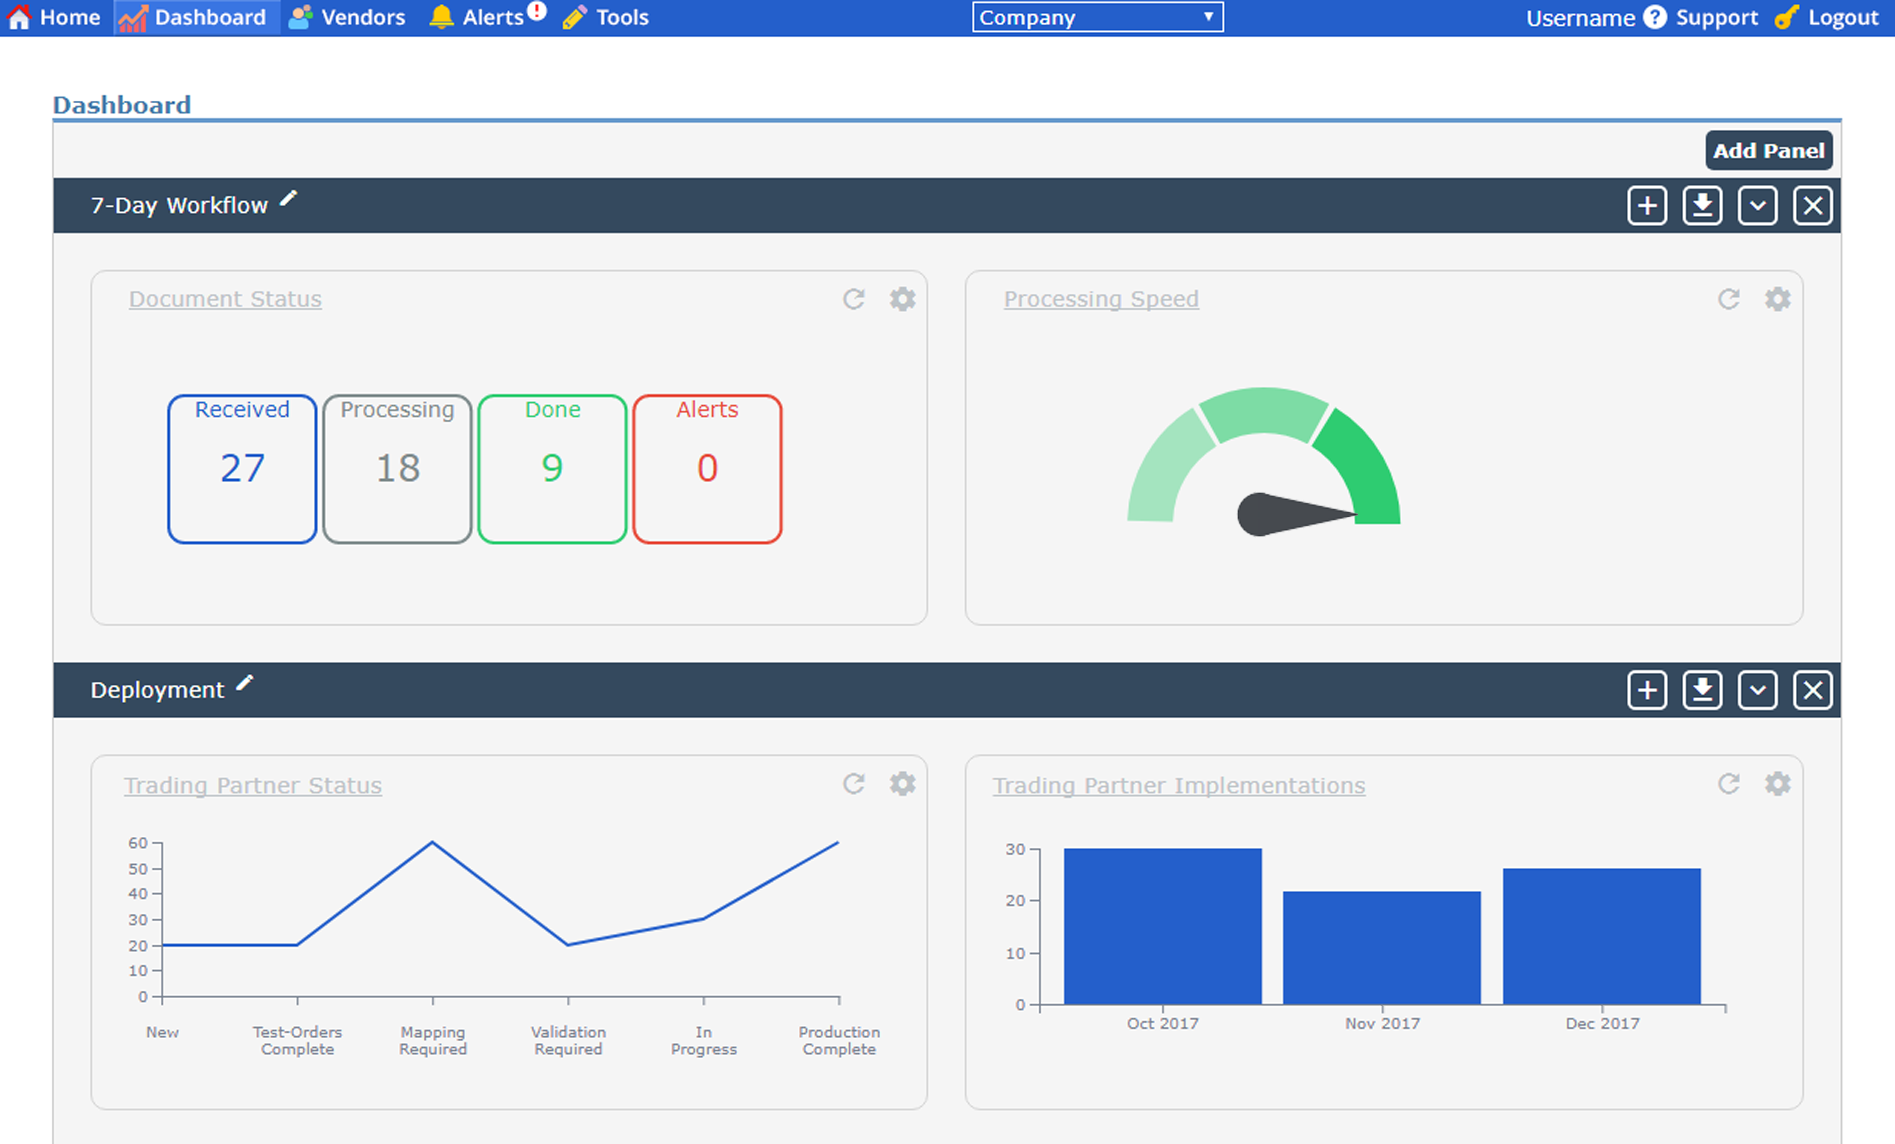Click the pencil icon beside Deployment title
The height and width of the screenshot is (1144, 1895).
pyautogui.click(x=245, y=684)
